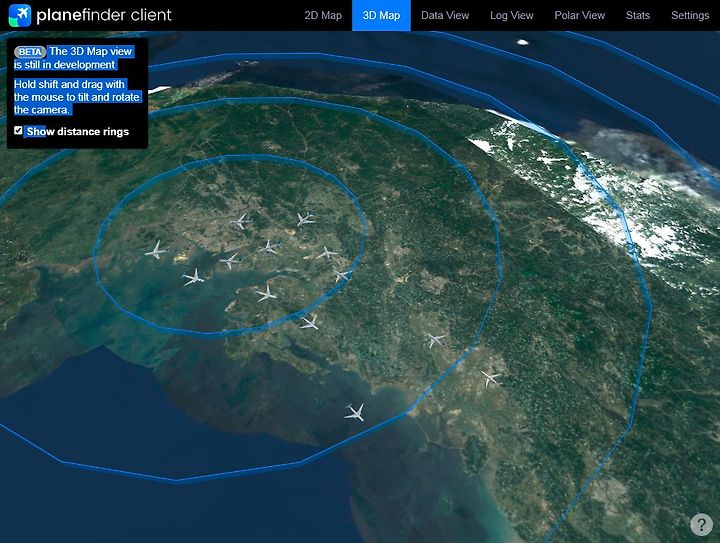
Task: Select the aircraft flying over the sea
Action: pos(355,412)
